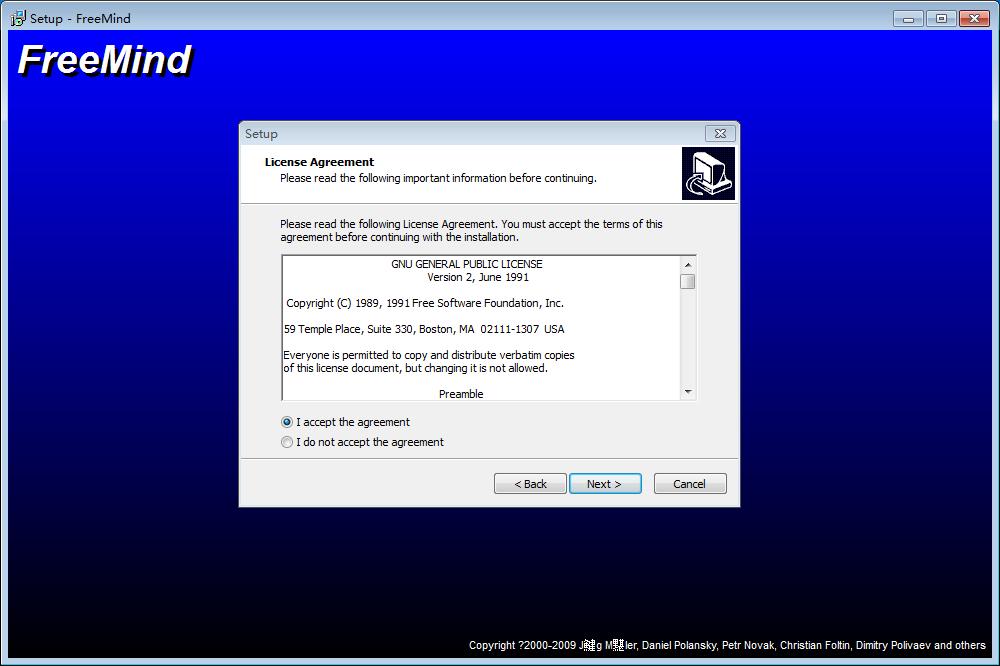
Task: Click the license text scroll-up arrow
Action: tap(688, 264)
